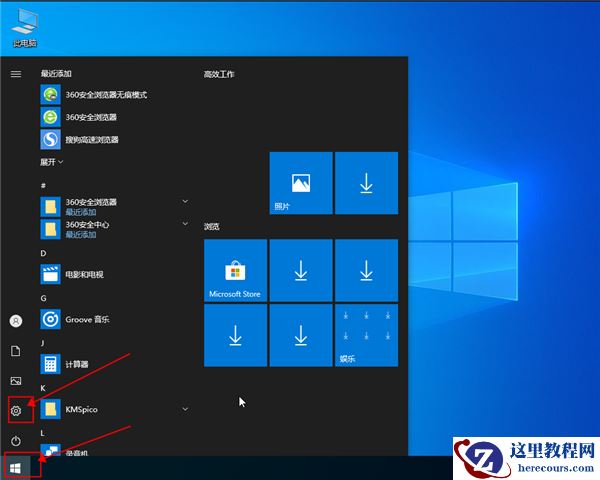Click the 浏览 tile group heading

pyautogui.click(x=211, y=226)
